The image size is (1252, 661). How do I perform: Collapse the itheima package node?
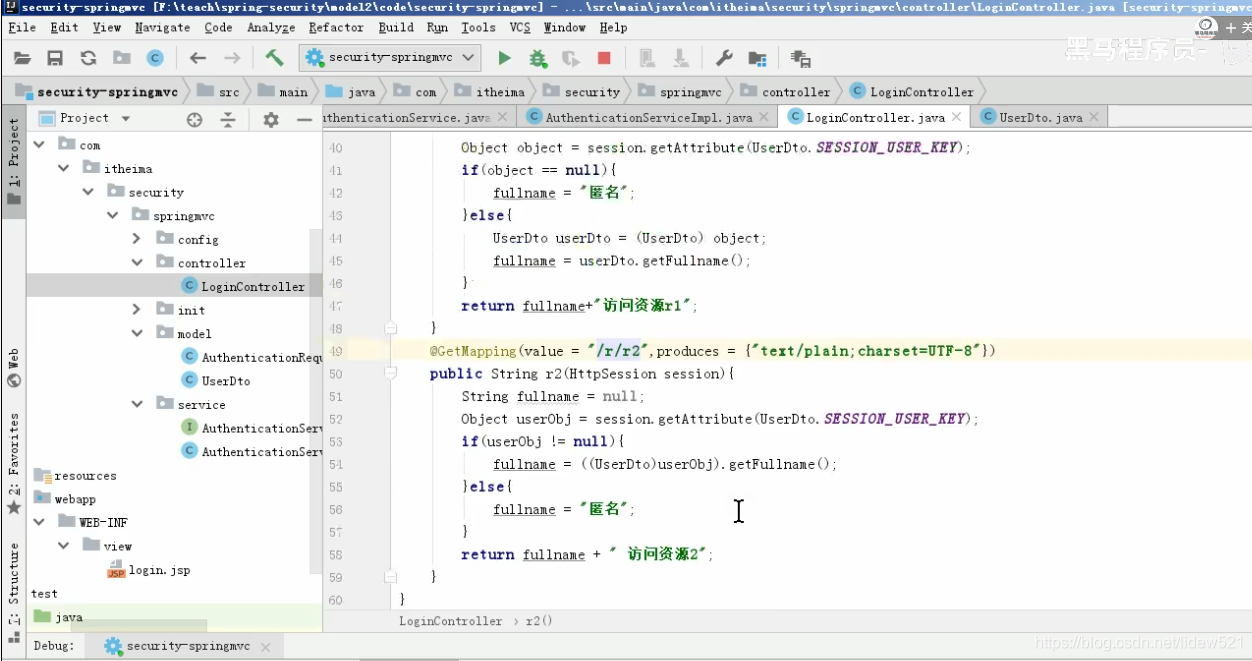(64, 169)
